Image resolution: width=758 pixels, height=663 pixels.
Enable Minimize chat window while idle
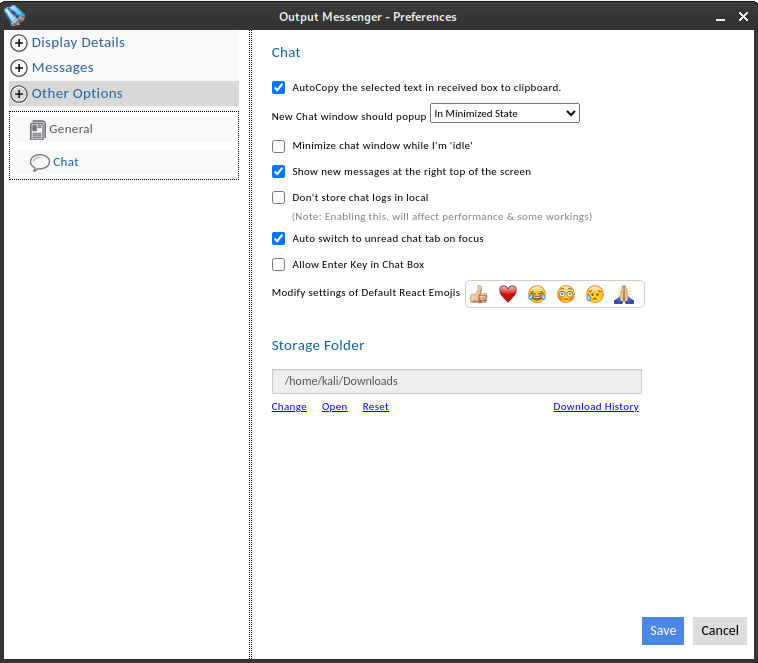pos(278,146)
